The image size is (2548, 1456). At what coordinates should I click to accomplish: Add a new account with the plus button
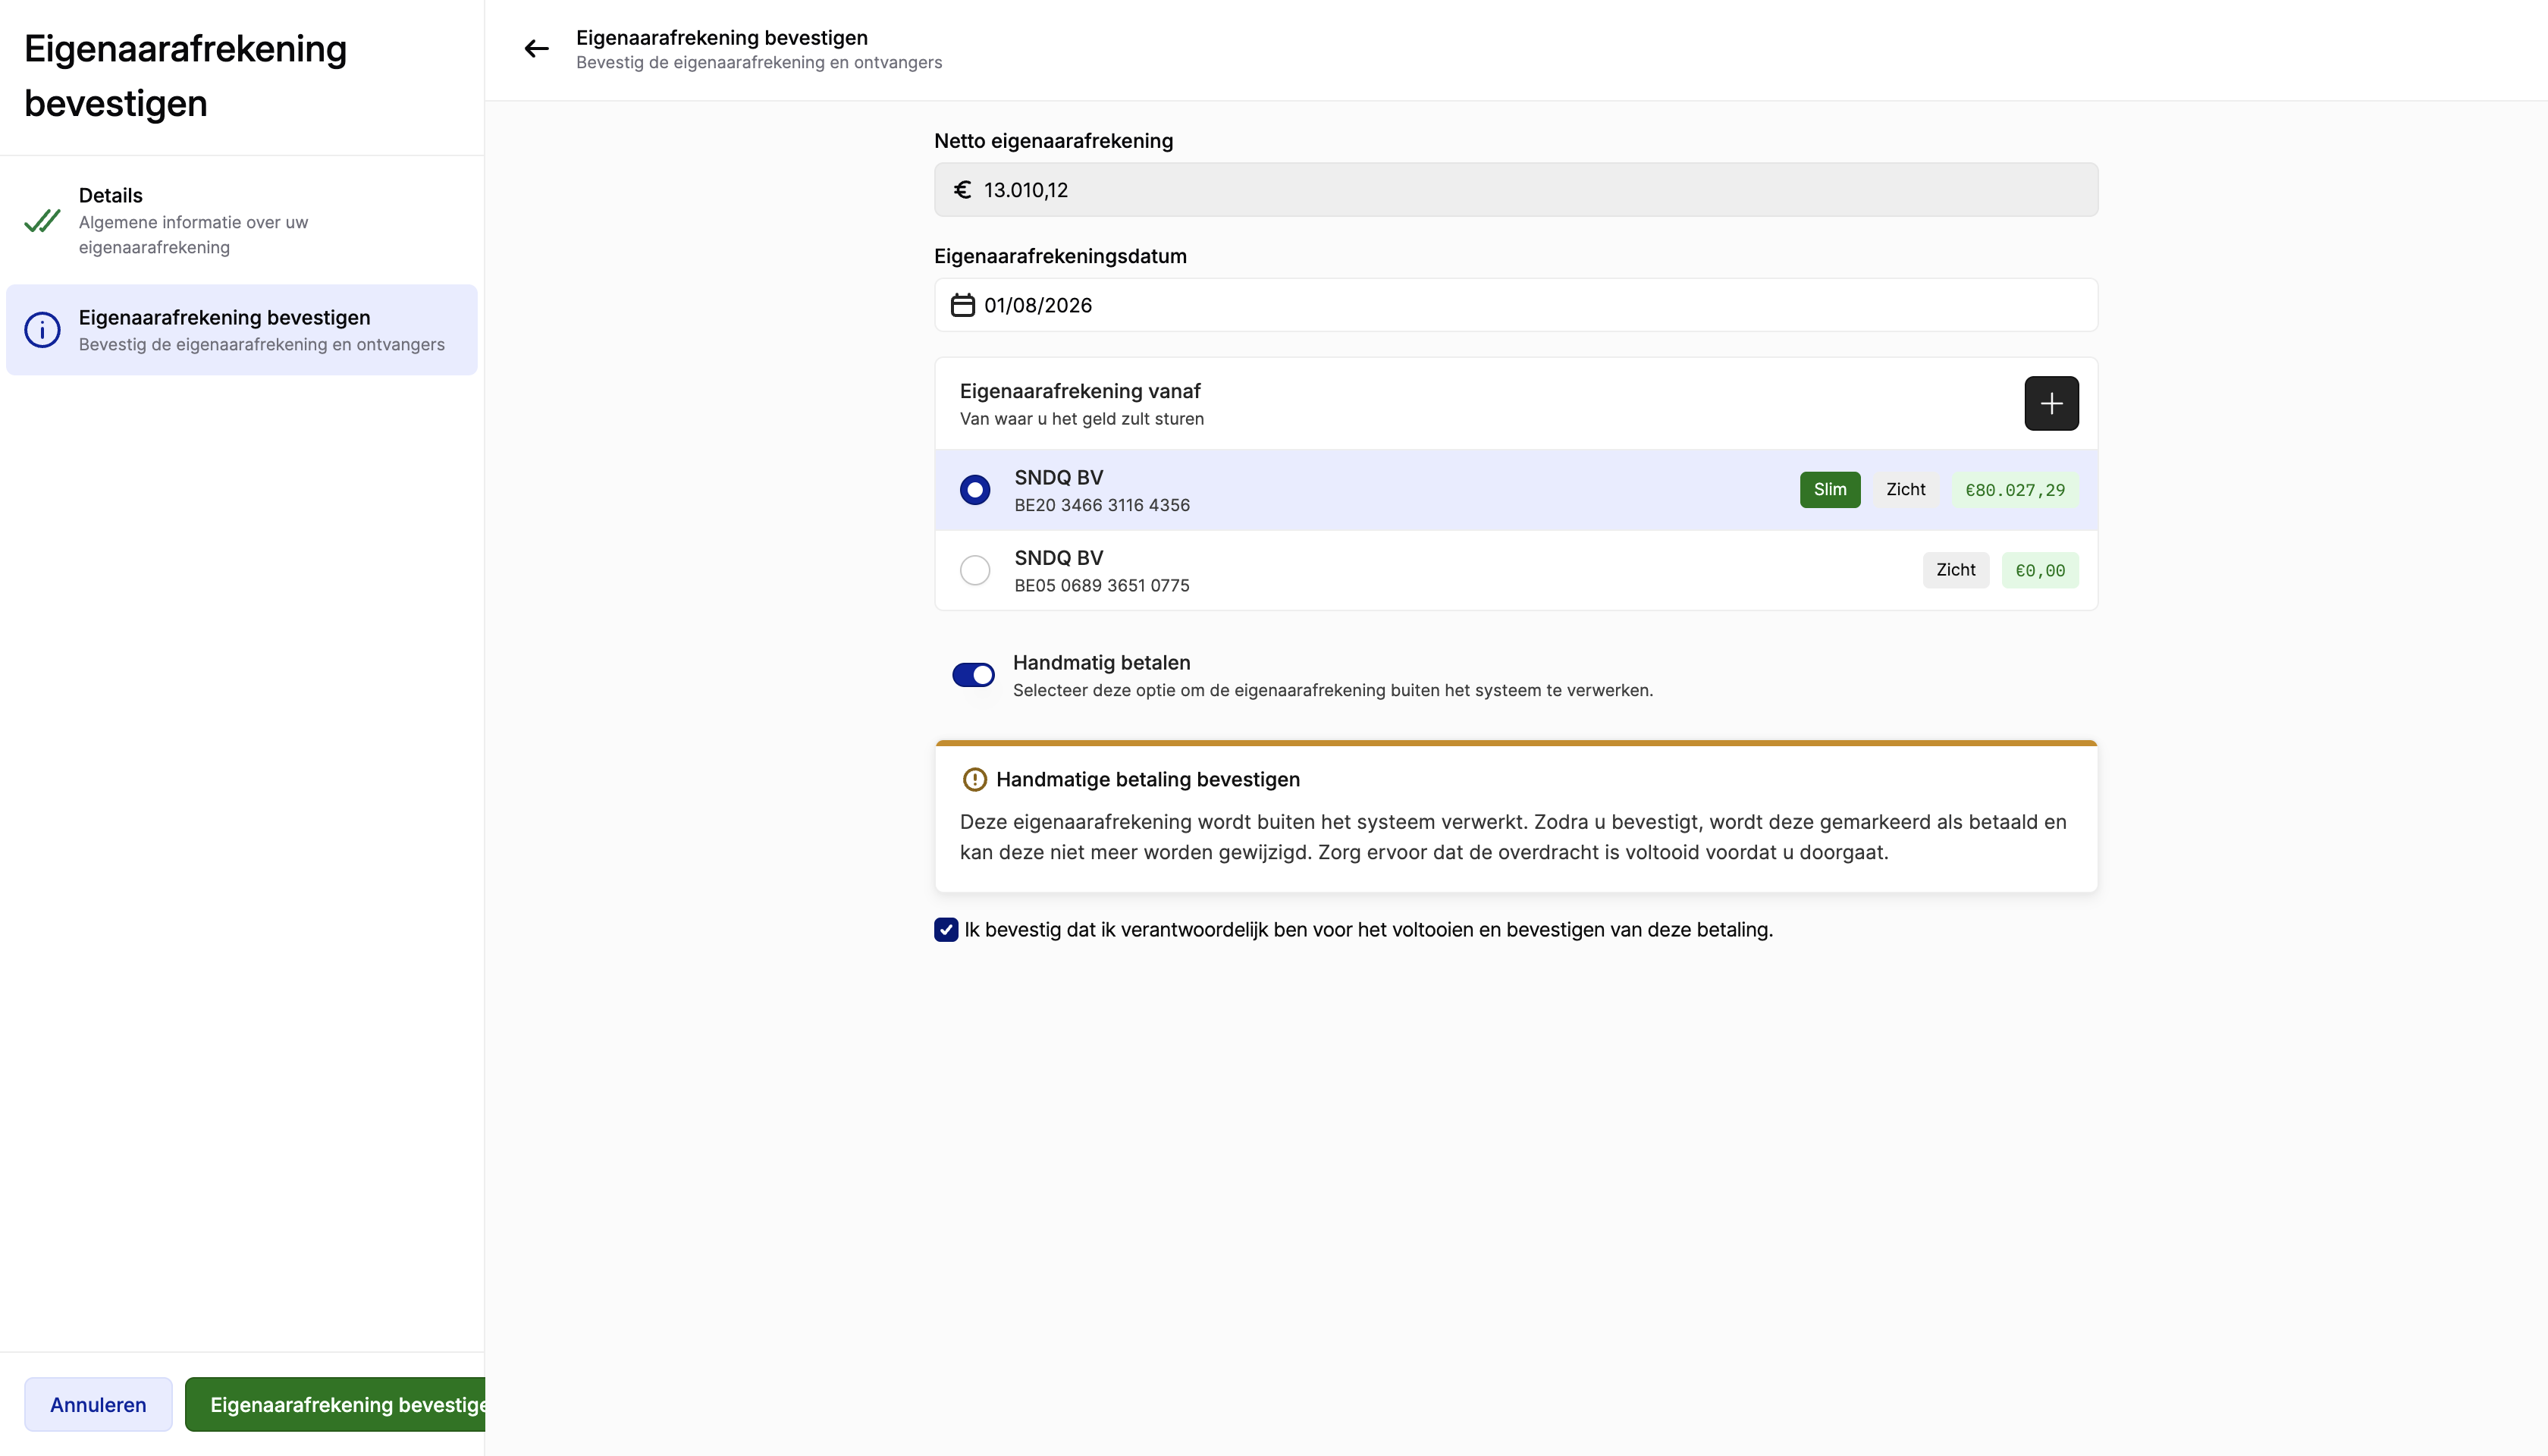pyautogui.click(x=2051, y=403)
